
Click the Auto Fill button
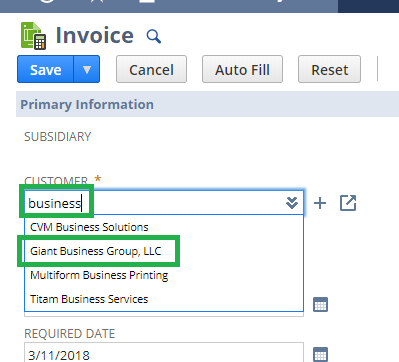[242, 69]
